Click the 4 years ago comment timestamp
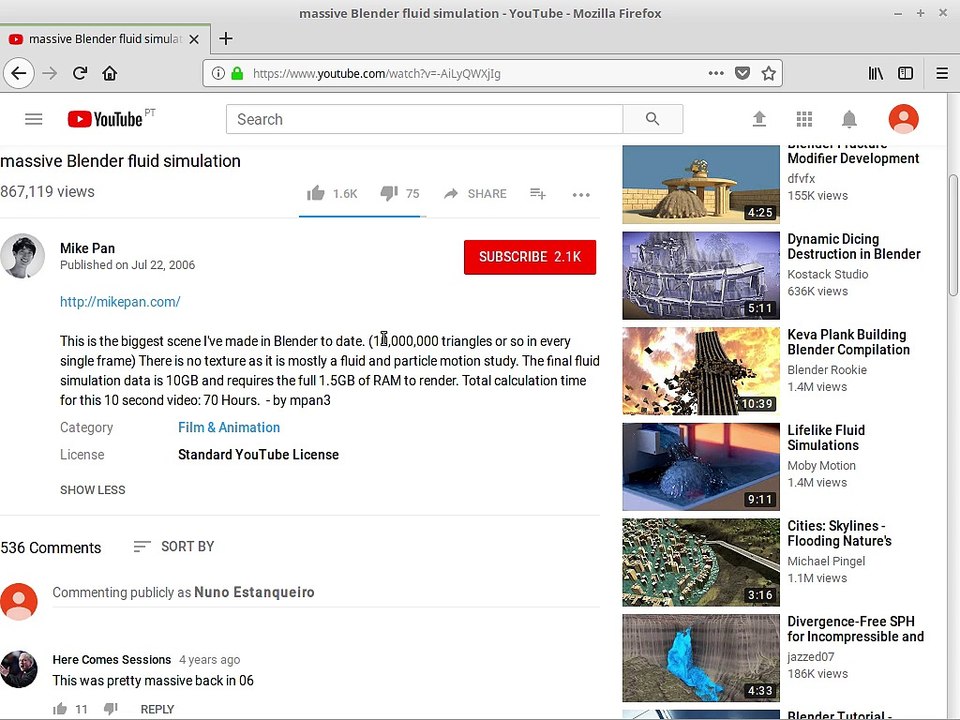Image resolution: width=960 pixels, height=720 pixels. 209,659
